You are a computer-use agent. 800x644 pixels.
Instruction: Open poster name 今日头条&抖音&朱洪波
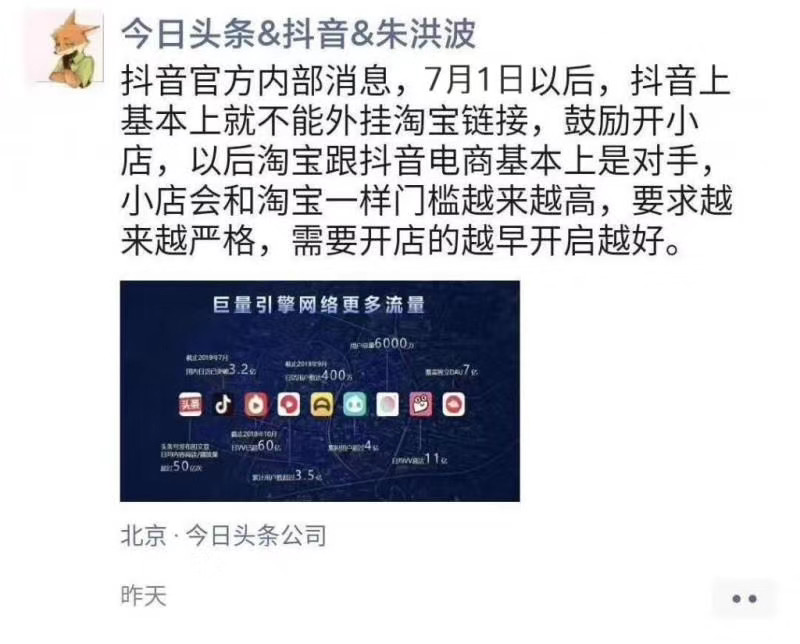(298, 35)
